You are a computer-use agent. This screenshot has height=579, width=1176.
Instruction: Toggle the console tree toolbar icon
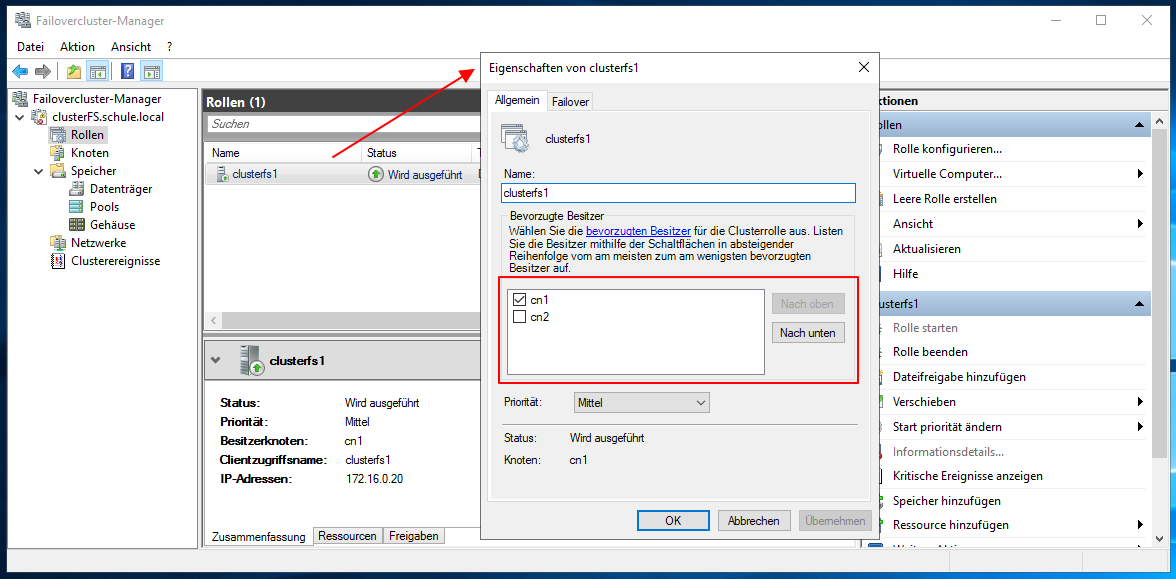pos(95,70)
